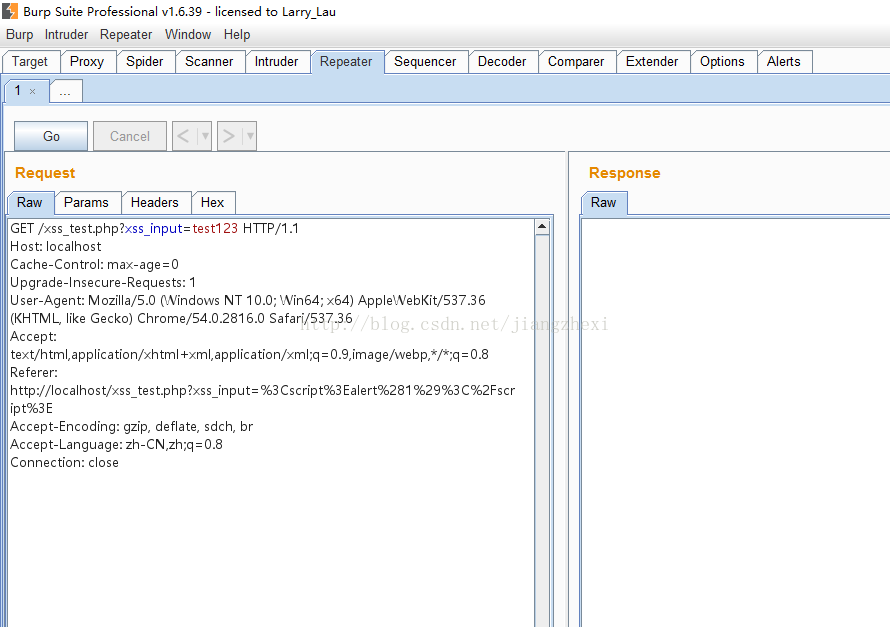Switch to the Target tab
The image size is (890, 627).
(31, 62)
